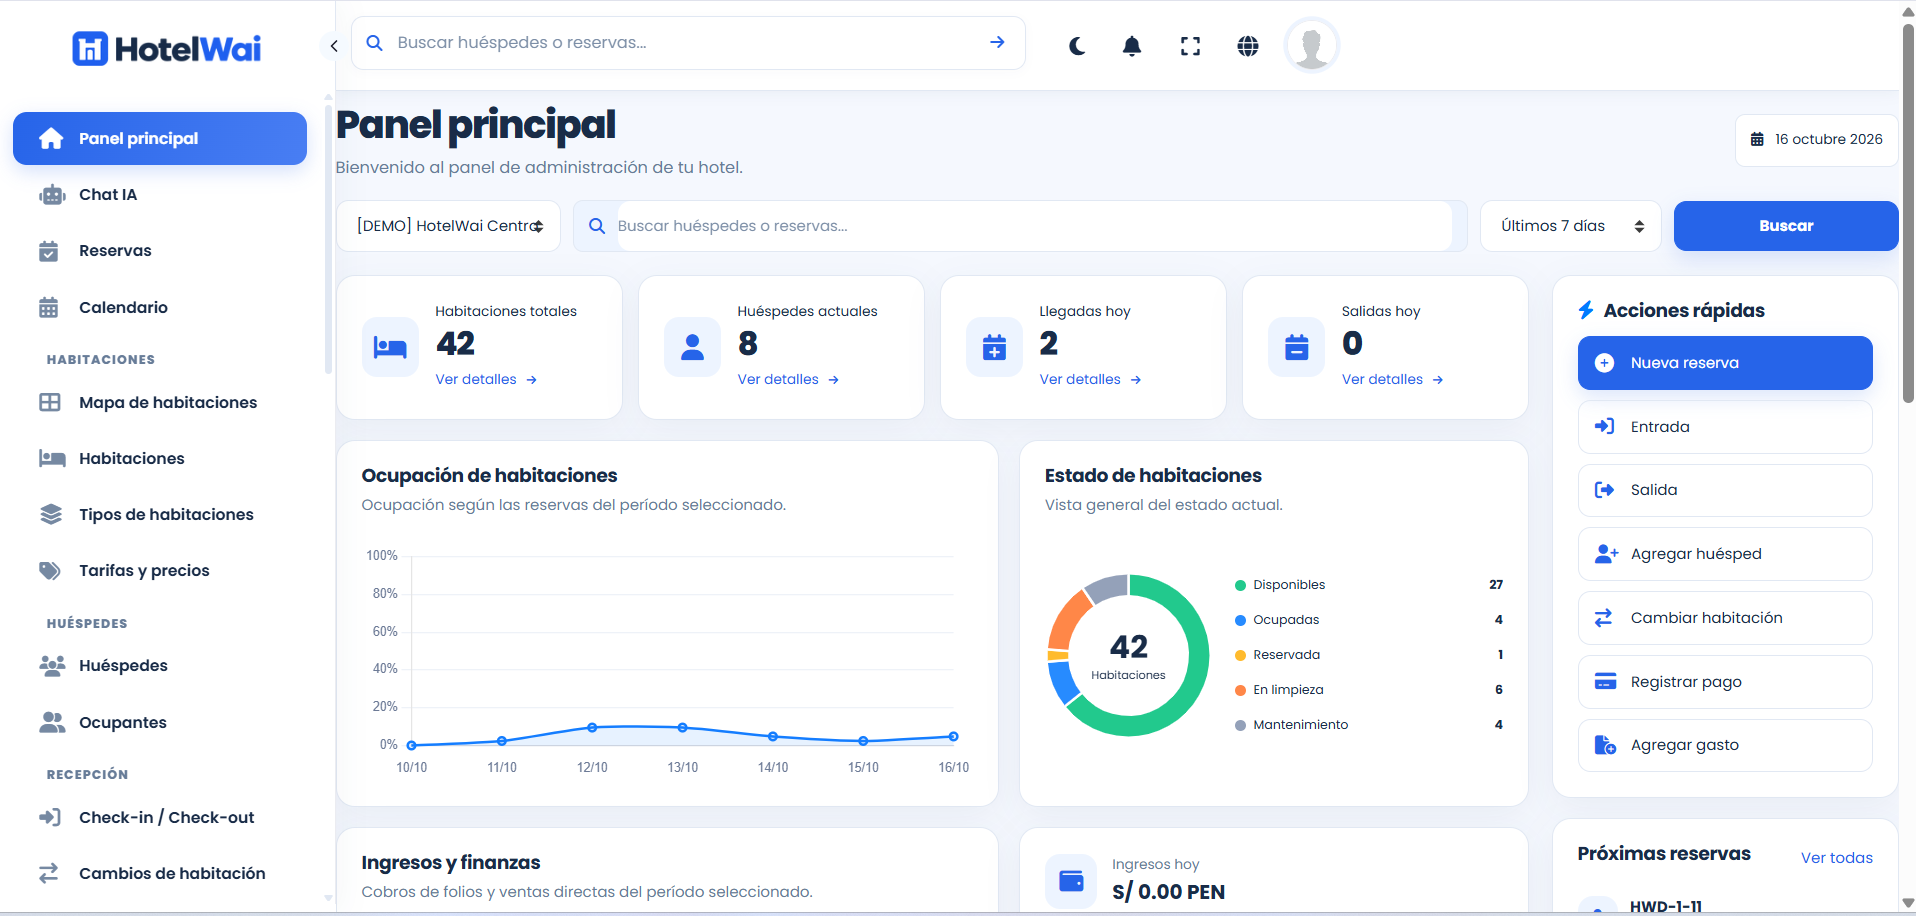
Task: Ver detalles under Salidas hoy
Action: 1392,379
